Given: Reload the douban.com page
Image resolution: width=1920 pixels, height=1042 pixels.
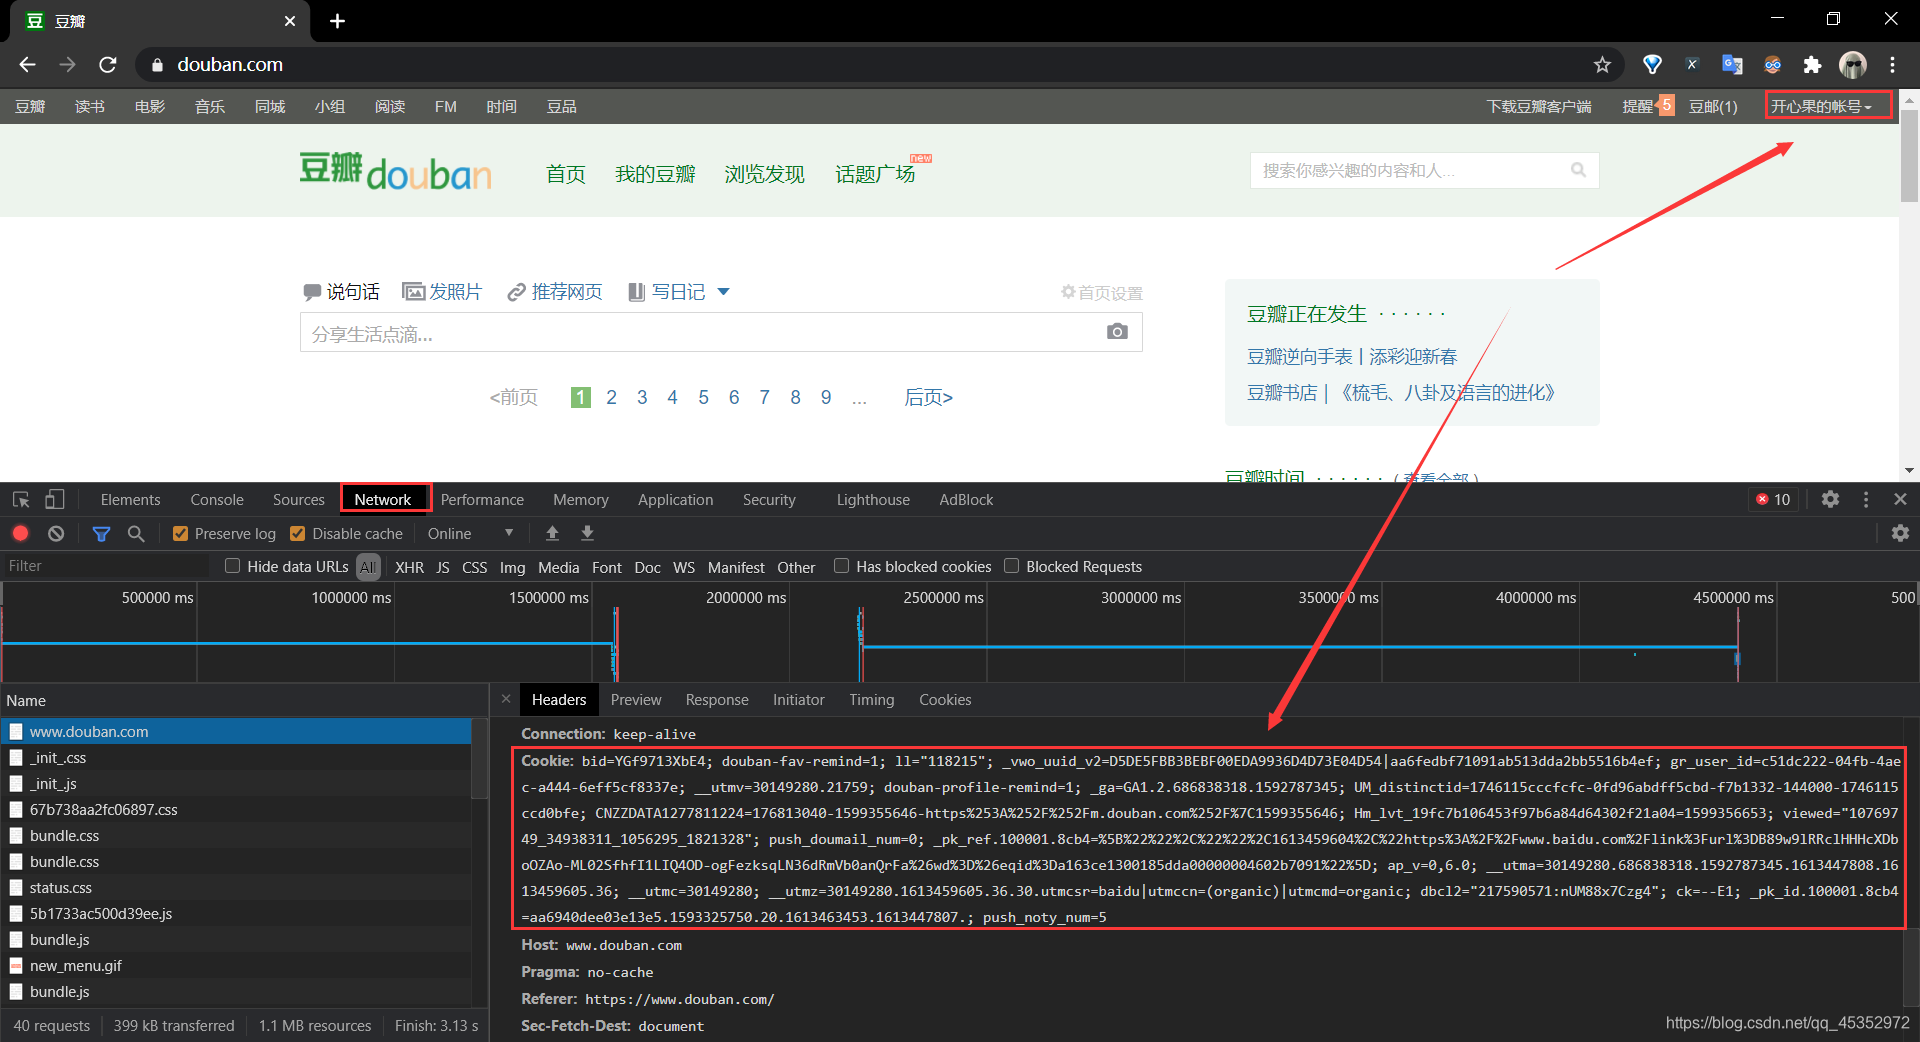Looking at the screenshot, I should click(108, 65).
